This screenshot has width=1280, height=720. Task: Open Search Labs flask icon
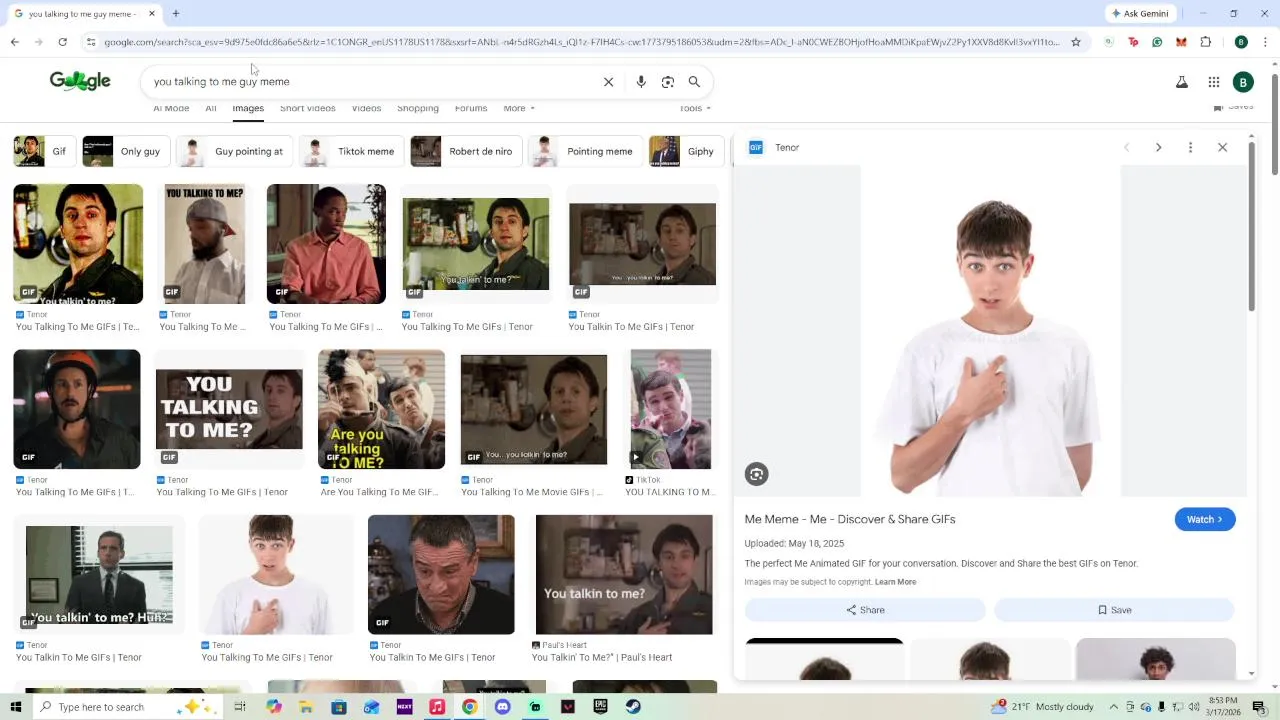(1182, 82)
